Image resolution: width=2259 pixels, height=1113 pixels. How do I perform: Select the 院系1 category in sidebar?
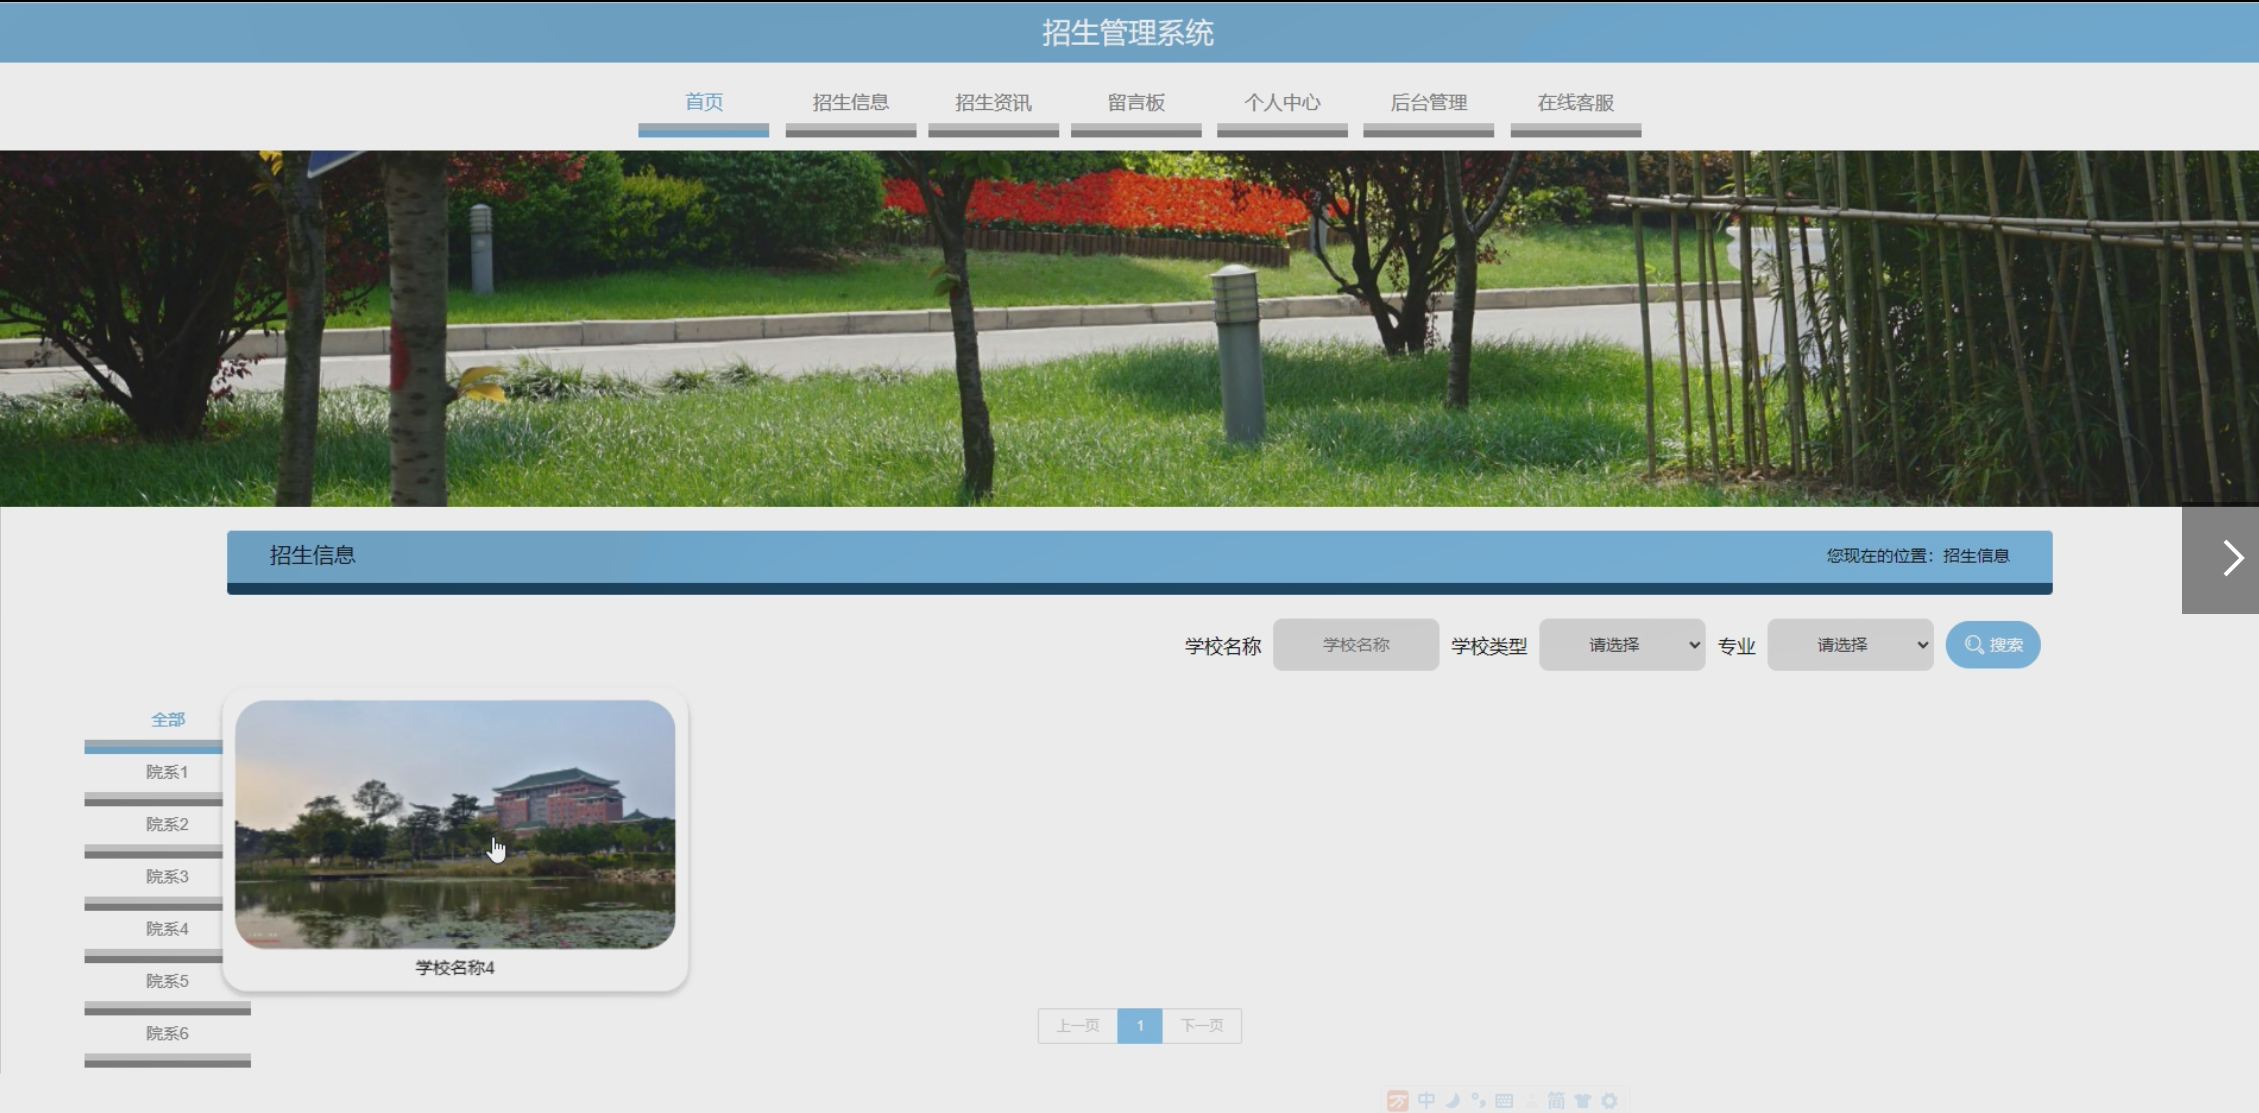(167, 772)
